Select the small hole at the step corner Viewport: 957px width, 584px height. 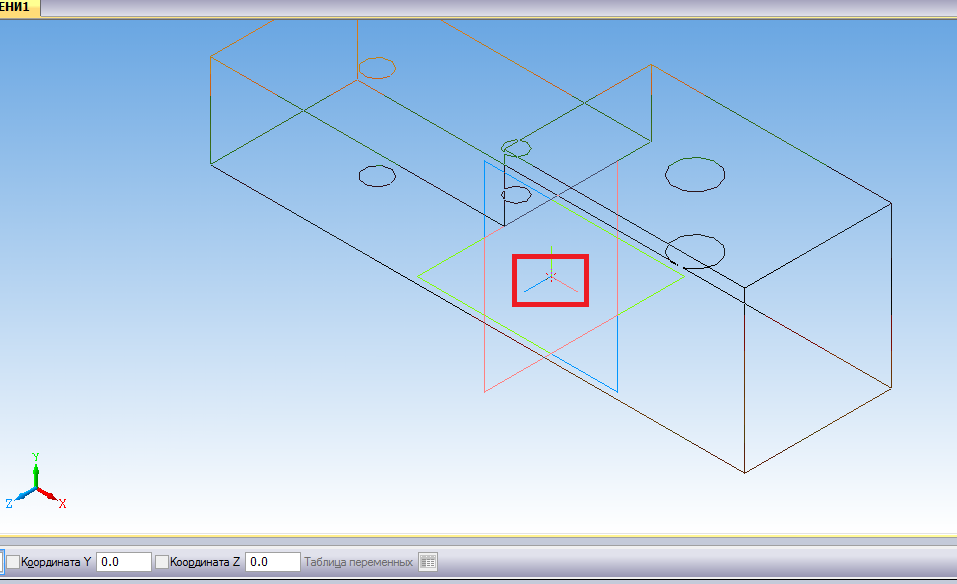pos(516,148)
